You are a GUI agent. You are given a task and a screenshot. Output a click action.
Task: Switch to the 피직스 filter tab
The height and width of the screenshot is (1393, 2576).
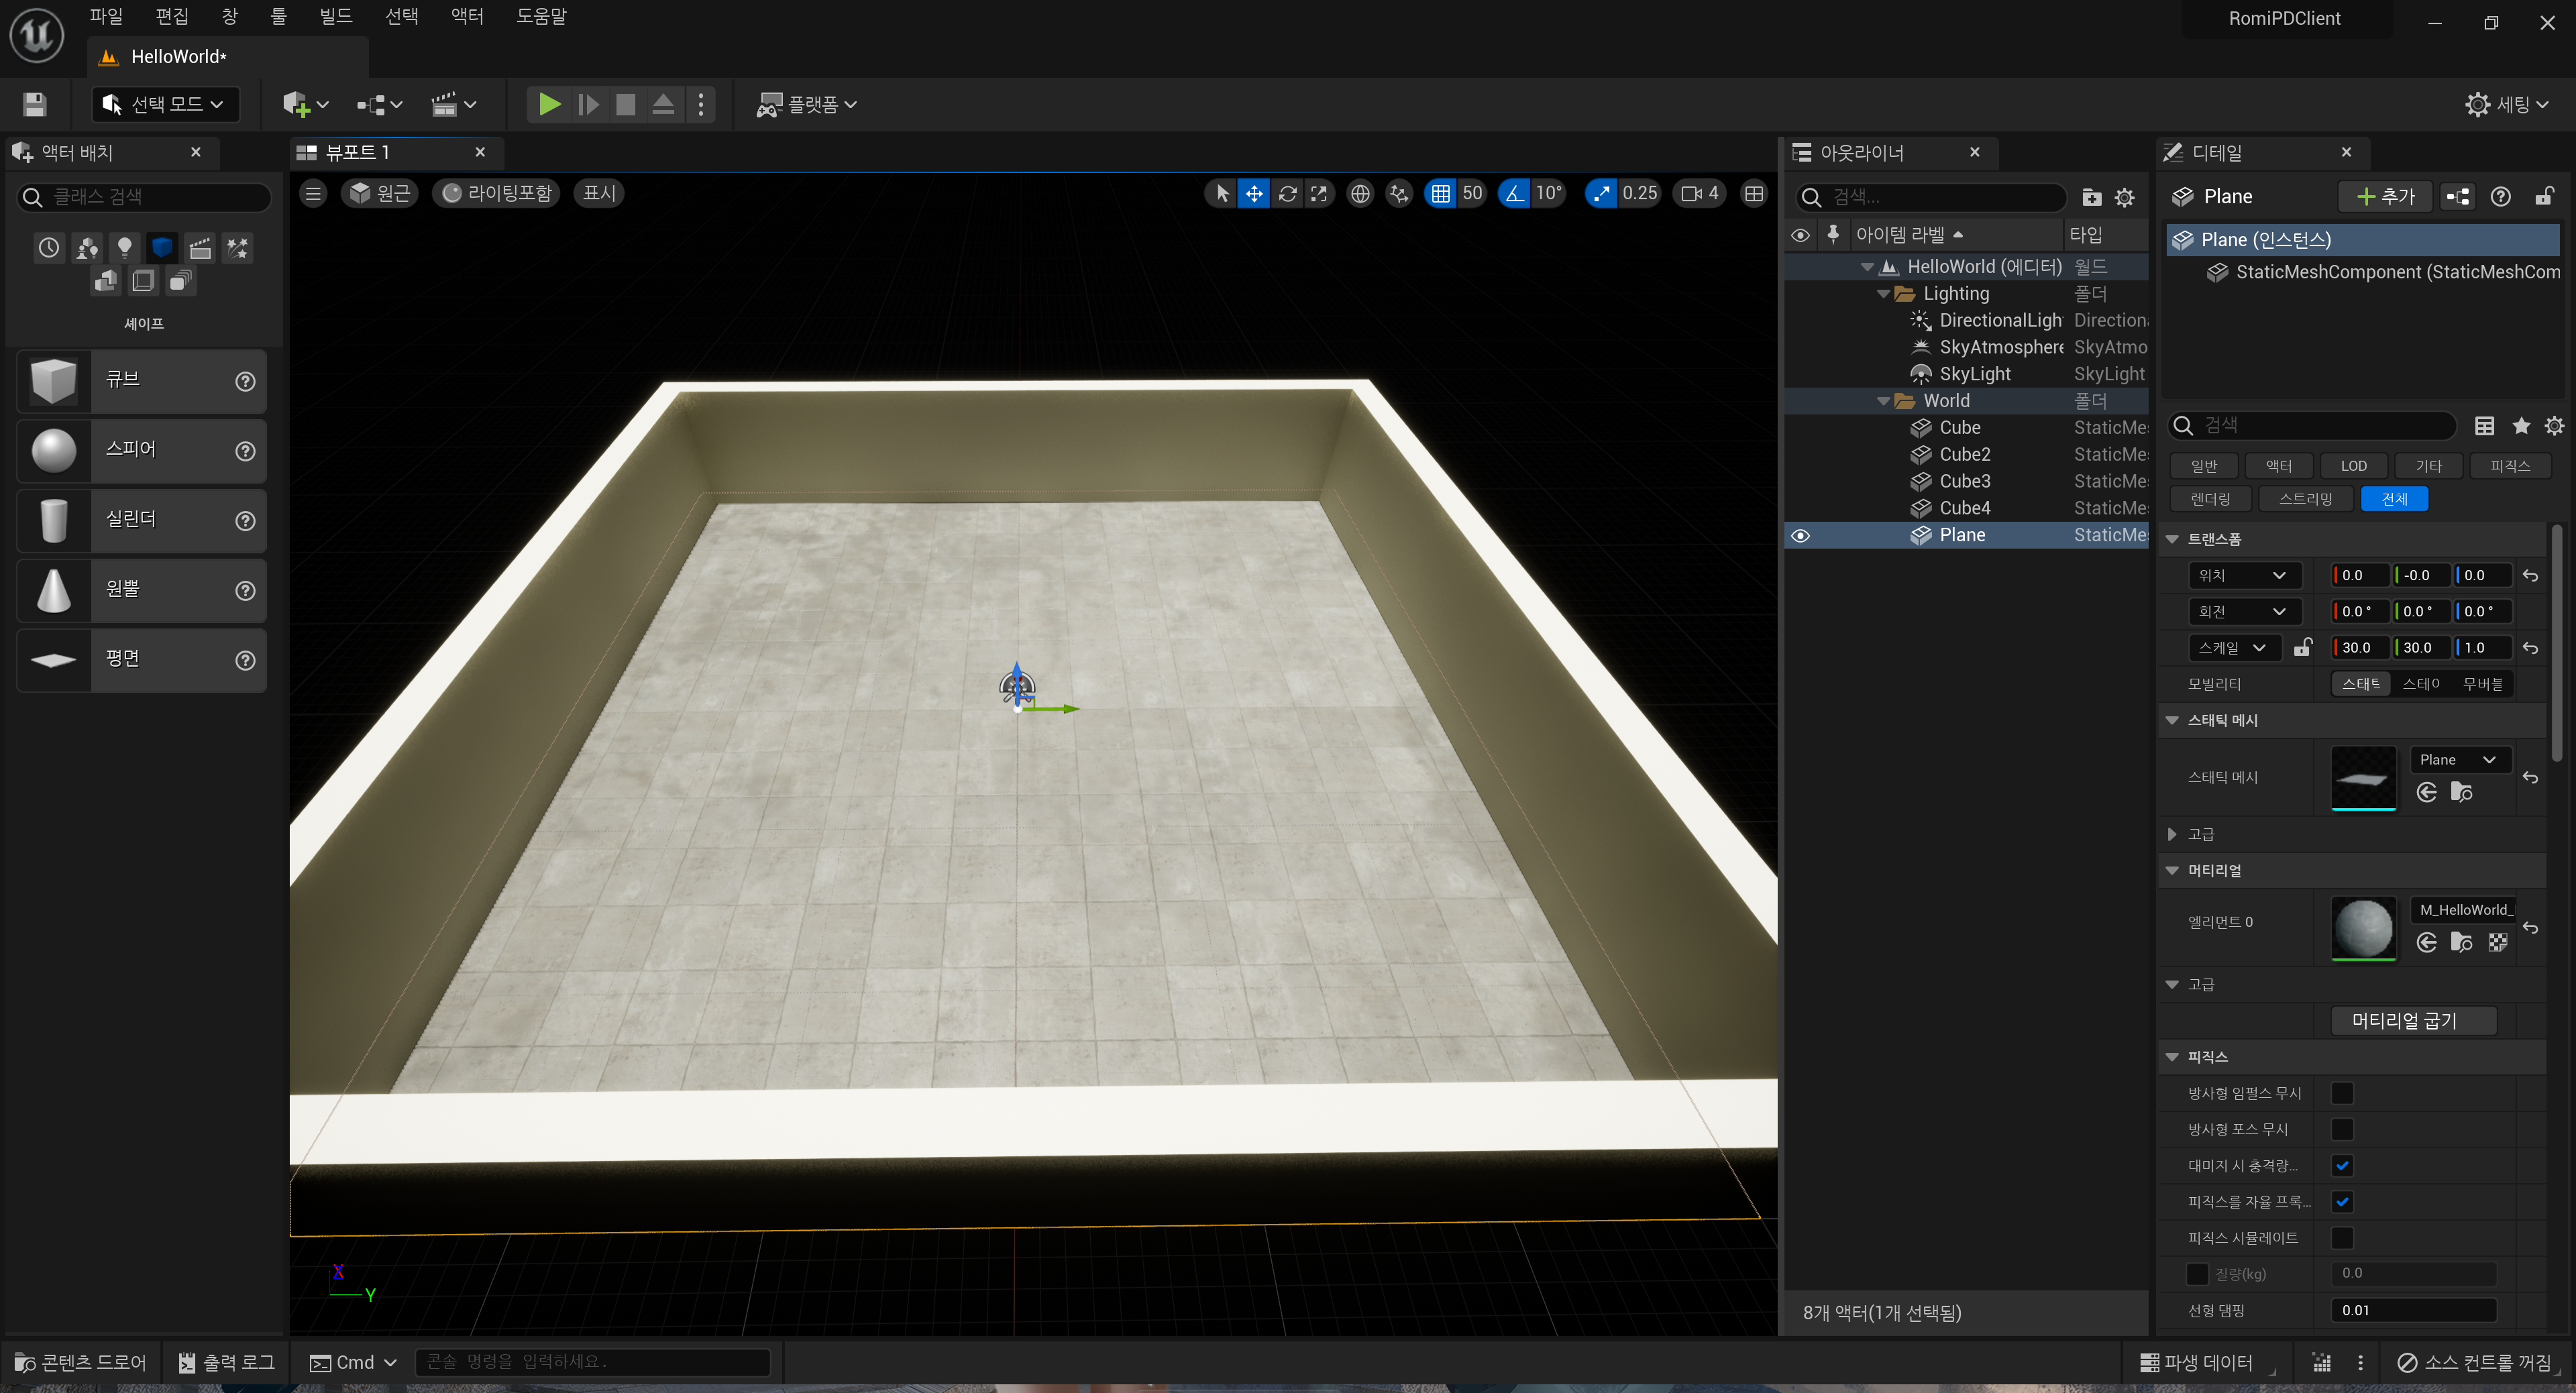2509,466
